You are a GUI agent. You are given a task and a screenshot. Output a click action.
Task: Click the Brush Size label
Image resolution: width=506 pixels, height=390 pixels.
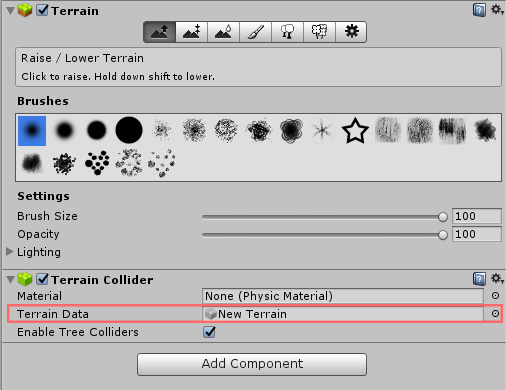(x=47, y=216)
